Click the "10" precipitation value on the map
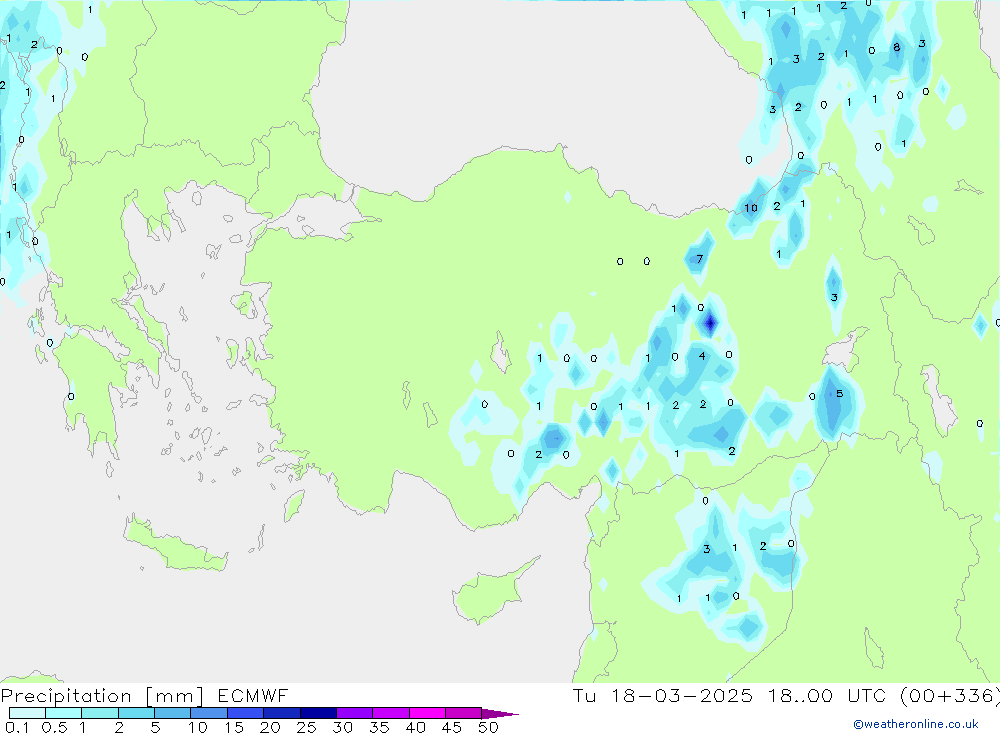The width and height of the screenshot is (1000, 733). [751, 208]
